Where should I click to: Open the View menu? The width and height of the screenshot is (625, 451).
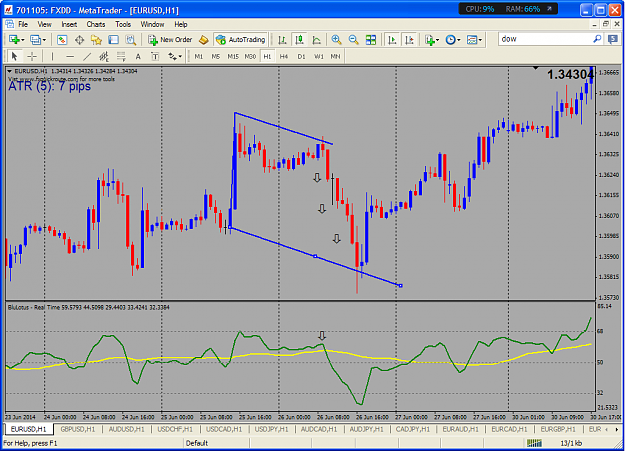tap(44, 24)
